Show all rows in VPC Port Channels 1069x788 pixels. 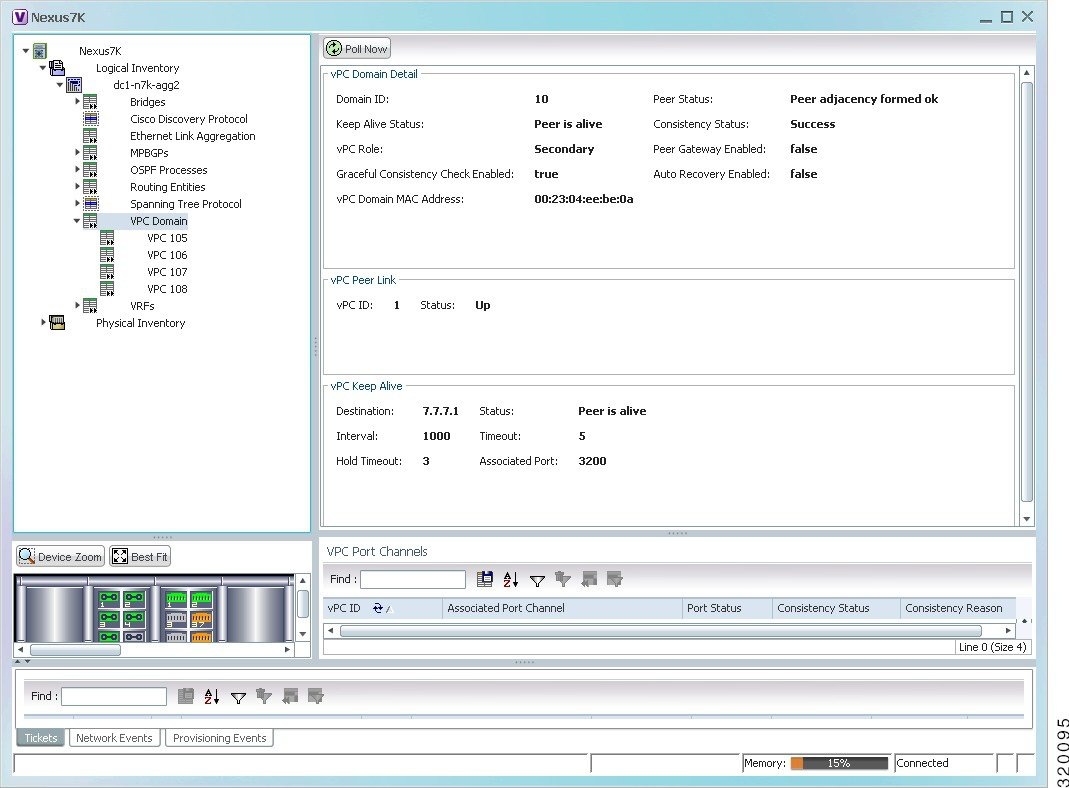pyautogui.click(x=589, y=579)
